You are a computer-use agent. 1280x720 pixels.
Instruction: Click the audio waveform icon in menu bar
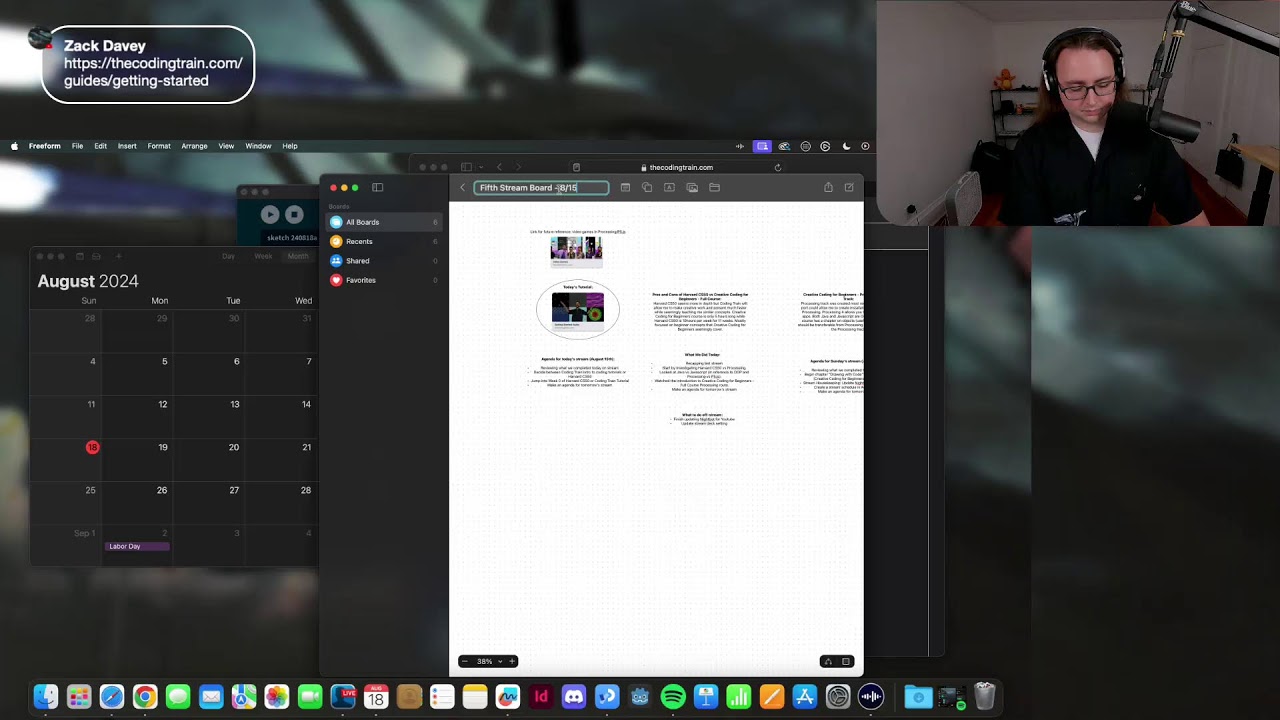point(740,146)
